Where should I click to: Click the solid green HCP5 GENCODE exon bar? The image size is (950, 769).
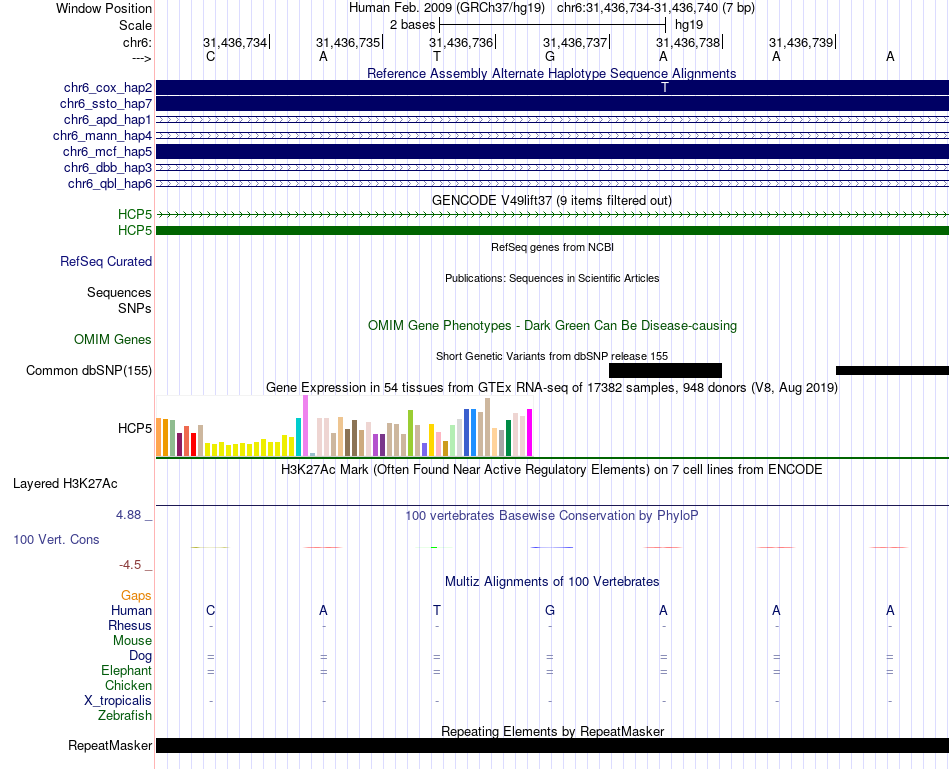point(552,230)
